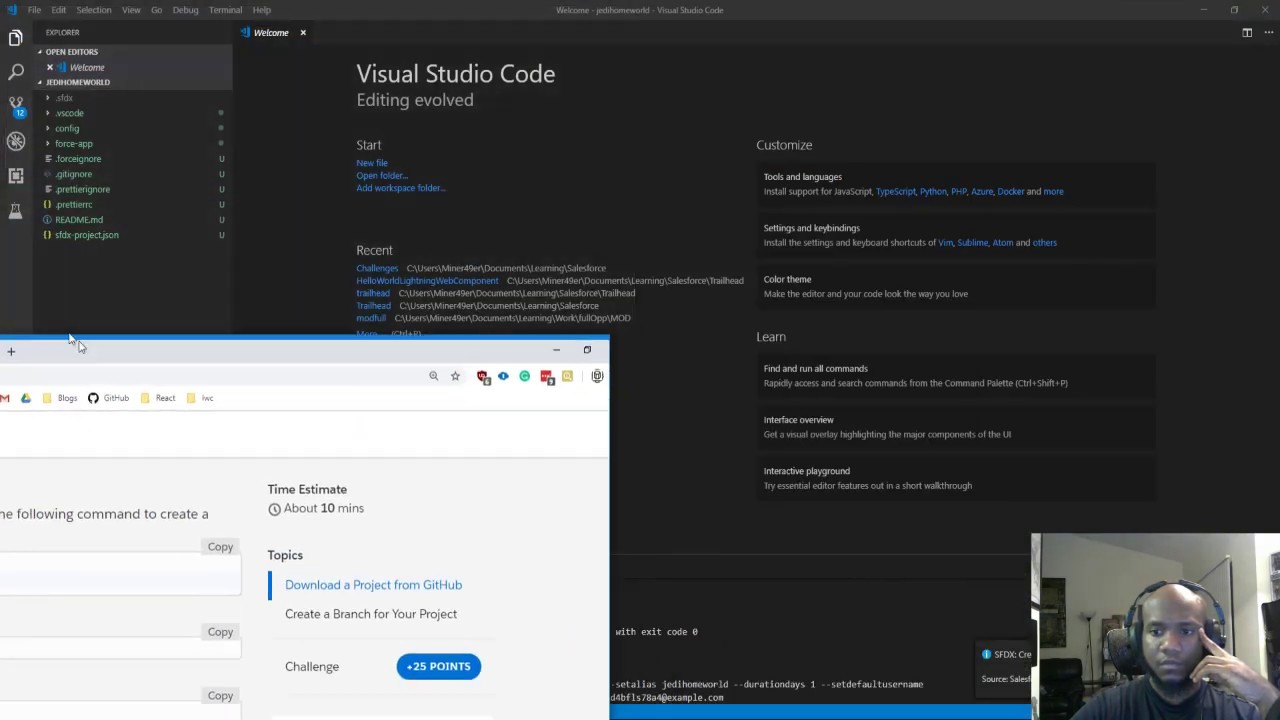This screenshot has width=1280, height=720.
Task: Open the editor More Actions ellipsis menu
Action: (1268, 32)
